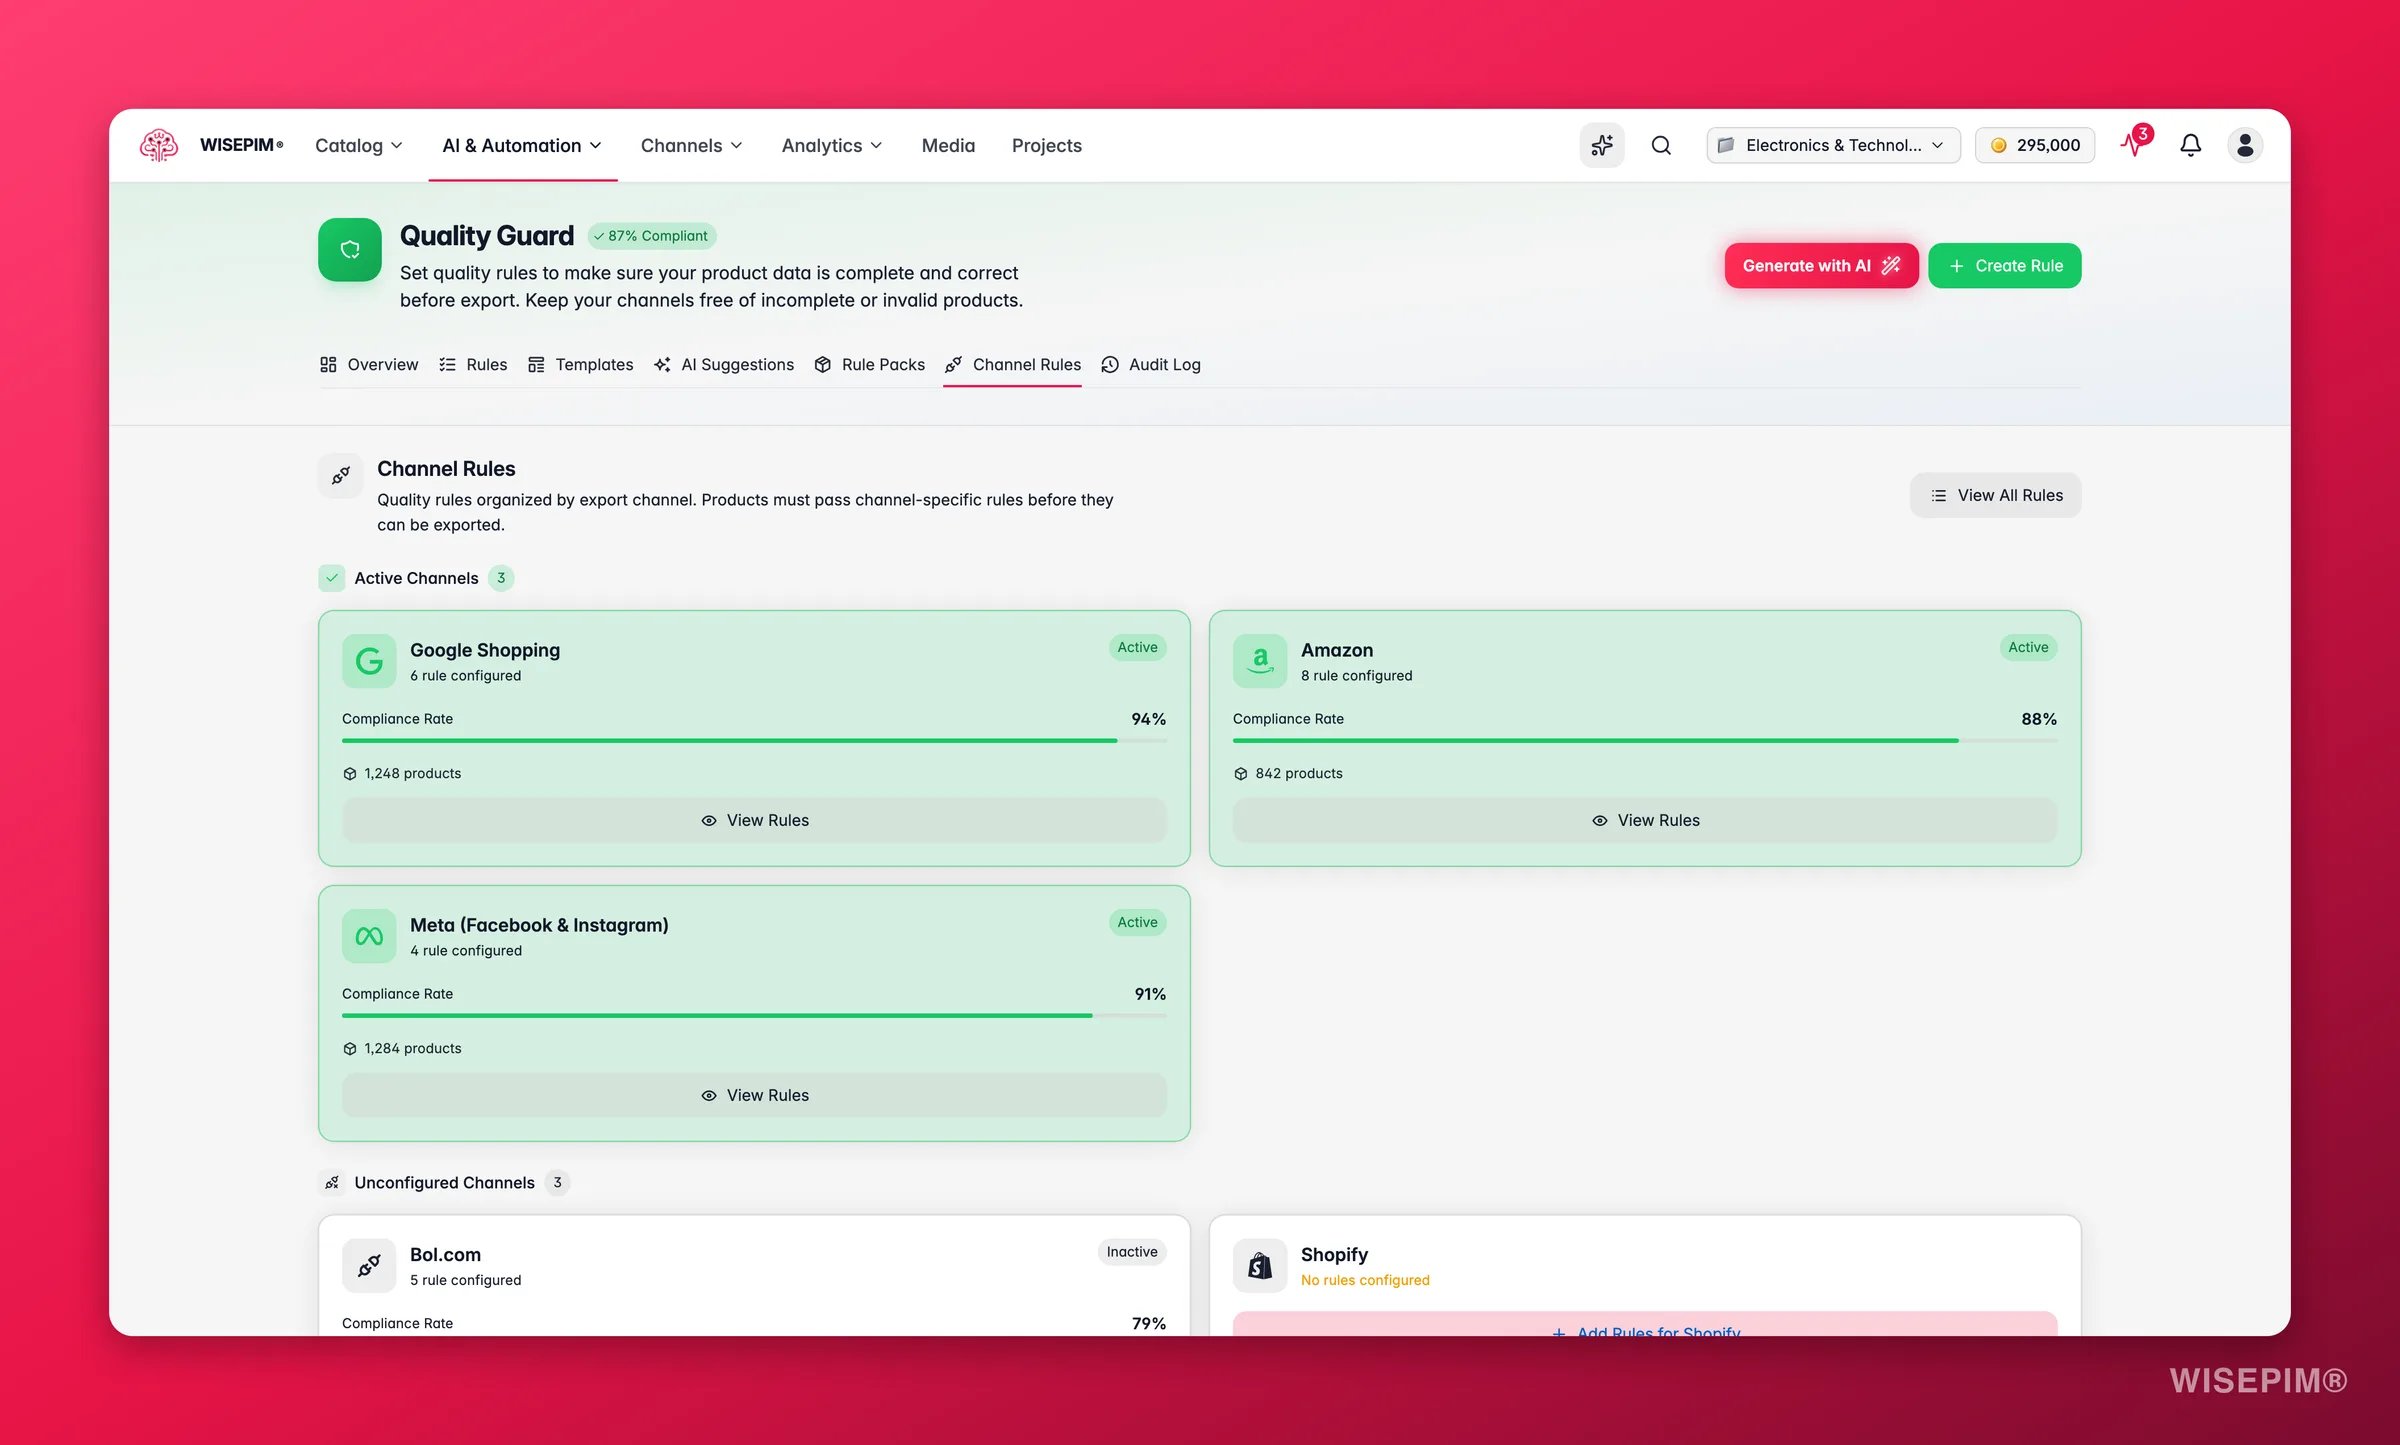Click the Amazon logo icon
This screenshot has width=2400, height=1445.
(x=1260, y=661)
